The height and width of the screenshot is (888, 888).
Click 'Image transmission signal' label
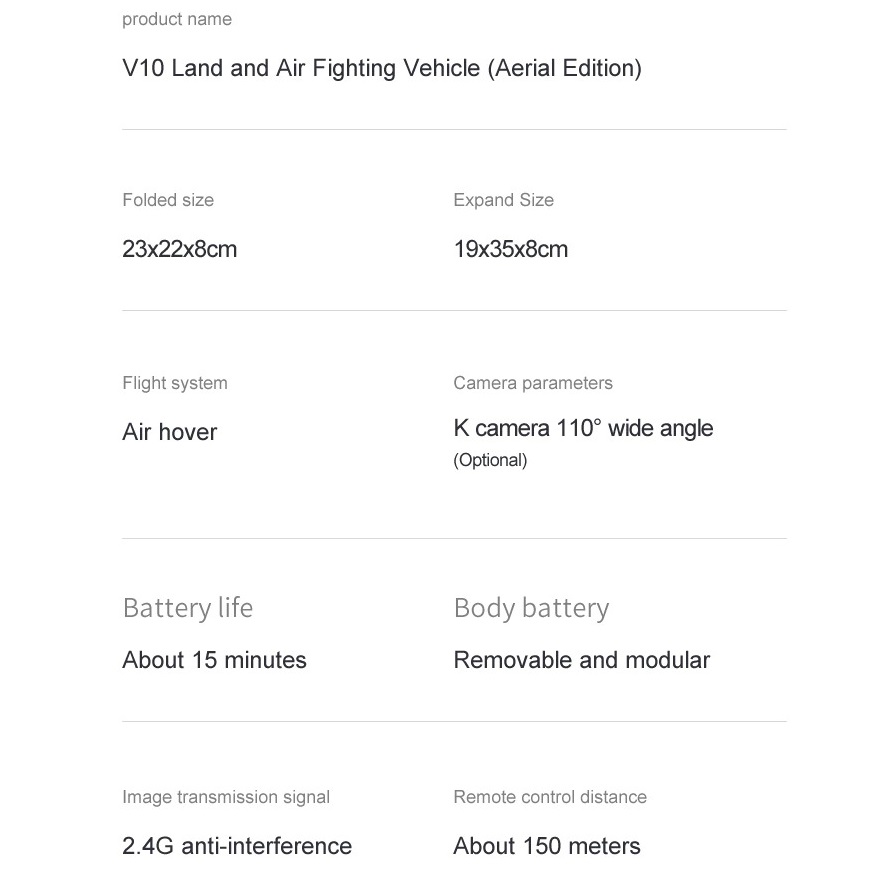[226, 797]
